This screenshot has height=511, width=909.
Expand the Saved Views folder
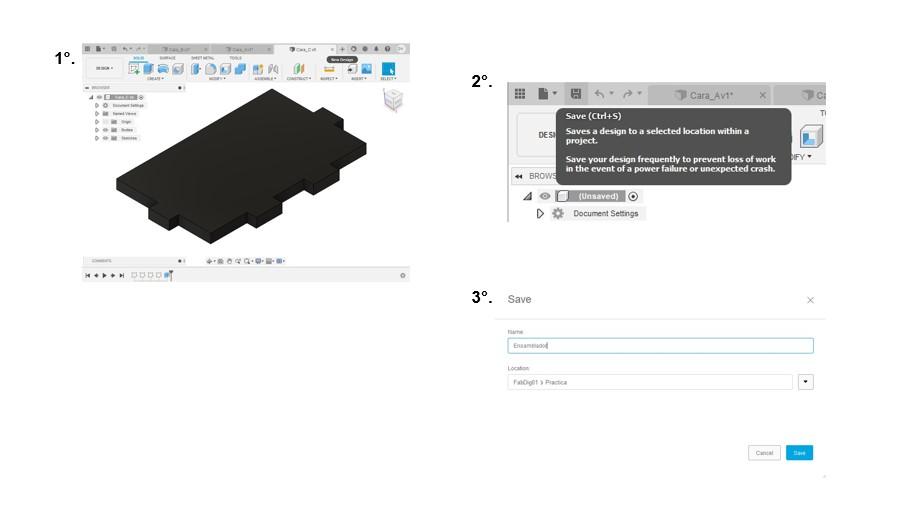pyautogui.click(x=97, y=114)
